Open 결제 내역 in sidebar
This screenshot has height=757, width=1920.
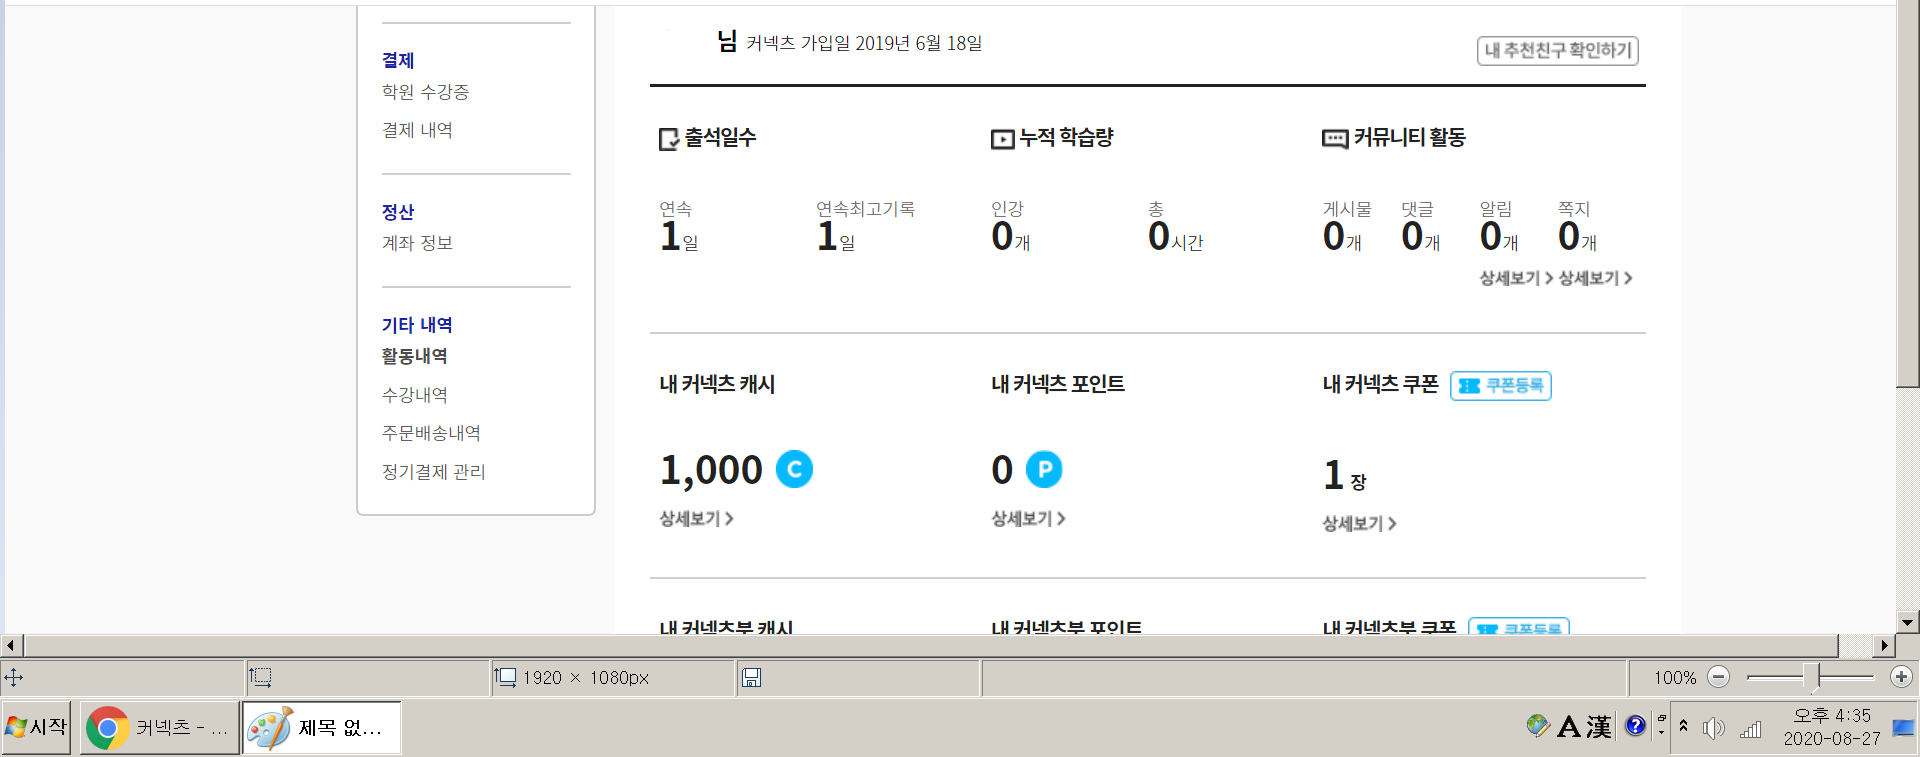point(417,130)
